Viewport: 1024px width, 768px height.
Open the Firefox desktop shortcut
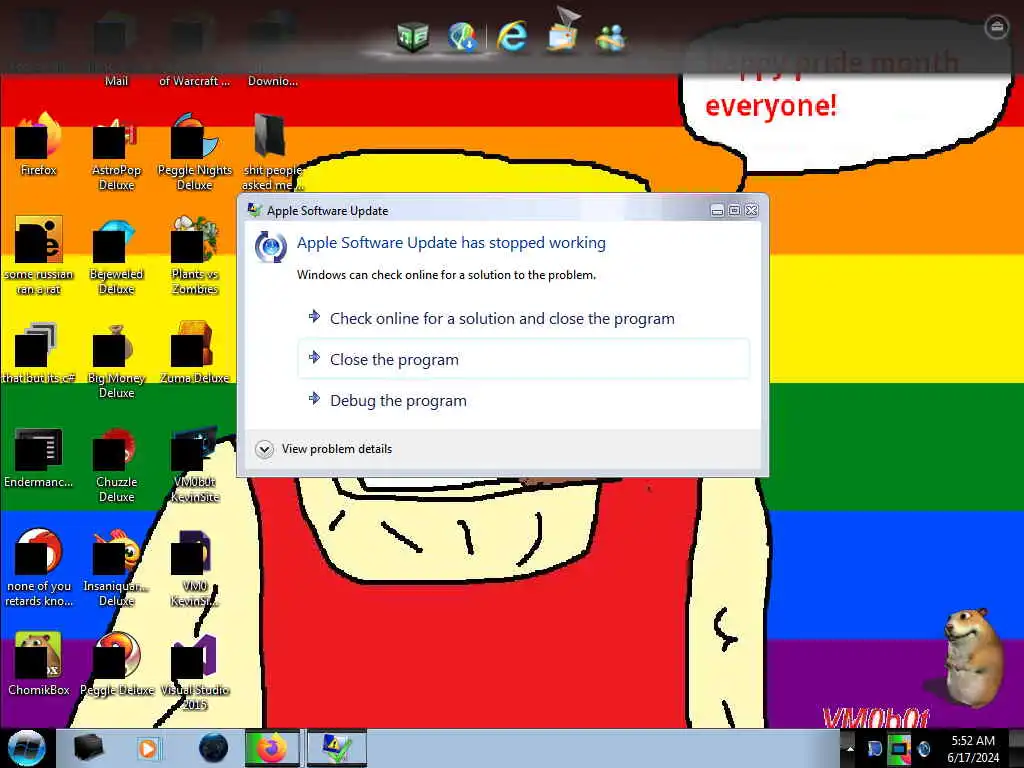click(x=39, y=144)
